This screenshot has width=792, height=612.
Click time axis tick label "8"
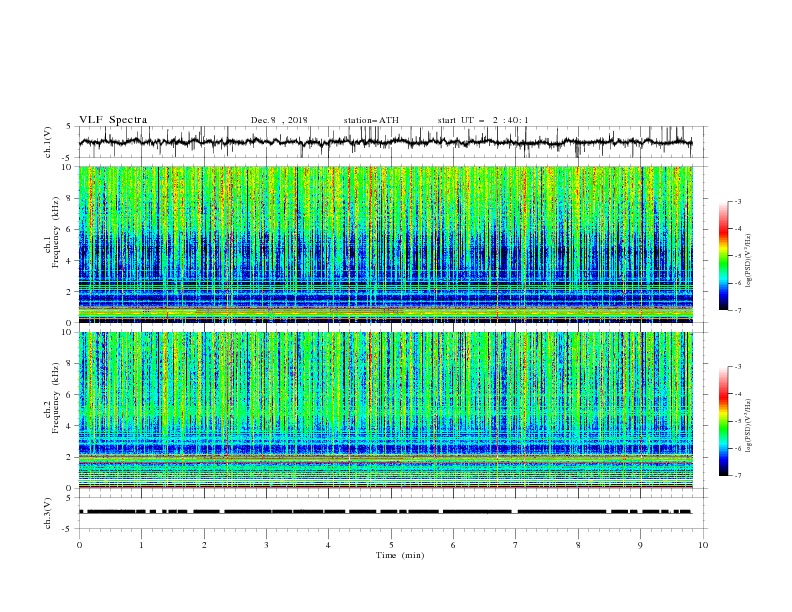click(578, 545)
